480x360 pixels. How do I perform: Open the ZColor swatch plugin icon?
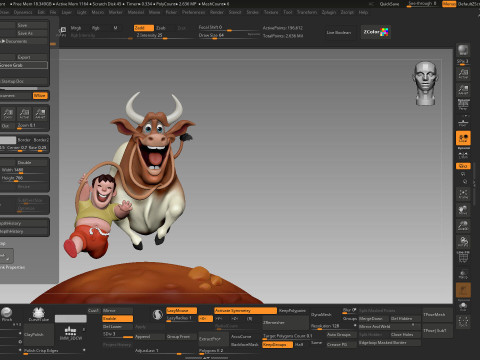pyautogui.click(x=376, y=32)
